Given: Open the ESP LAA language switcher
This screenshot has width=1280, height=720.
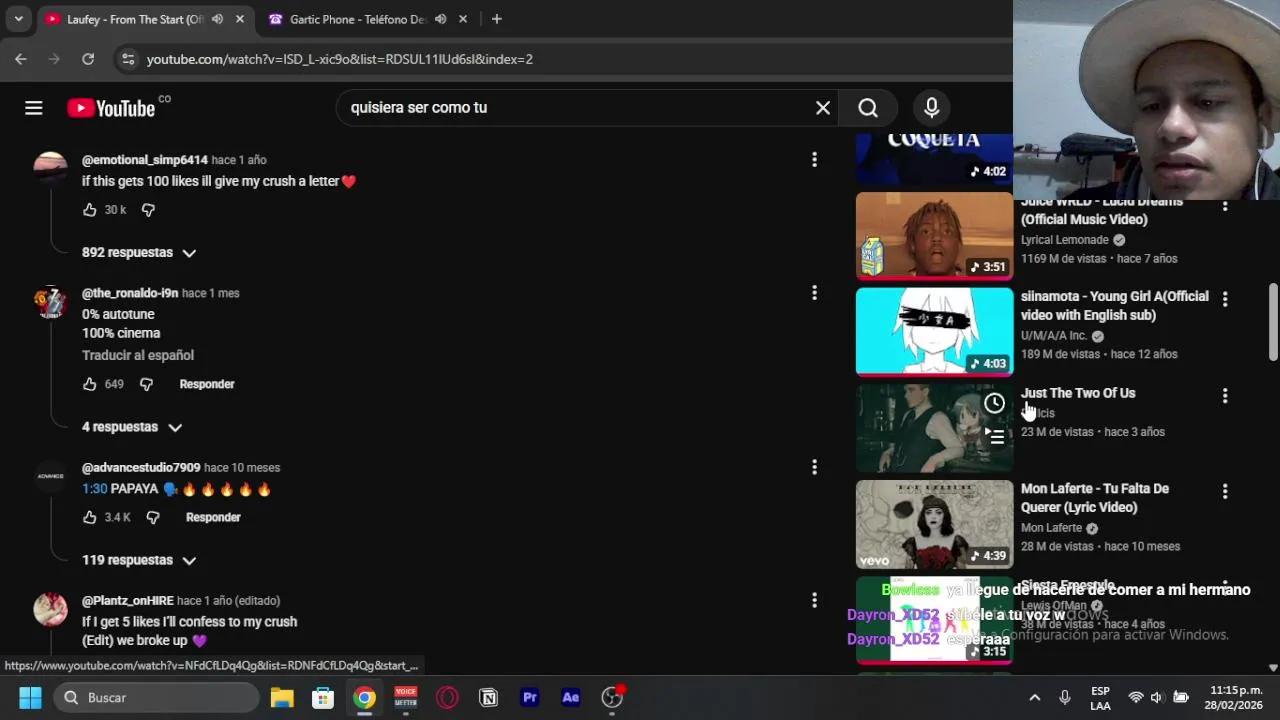Looking at the screenshot, I should tap(1100, 697).
